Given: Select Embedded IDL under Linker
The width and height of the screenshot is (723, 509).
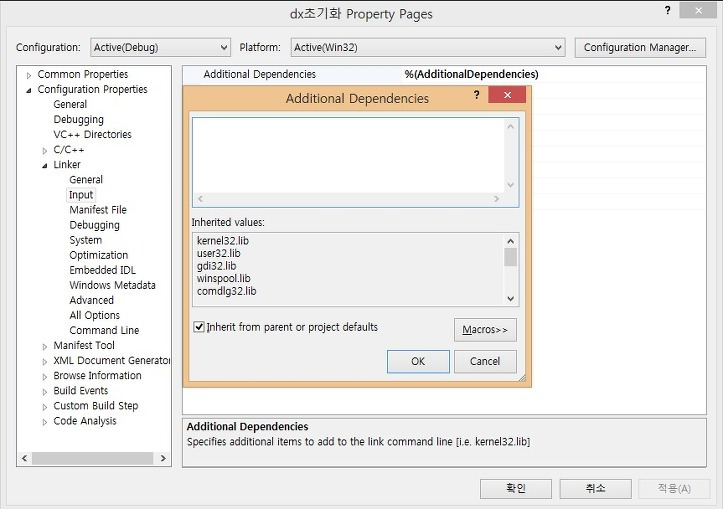Looking at the screenshot, I should click(102, 270).
